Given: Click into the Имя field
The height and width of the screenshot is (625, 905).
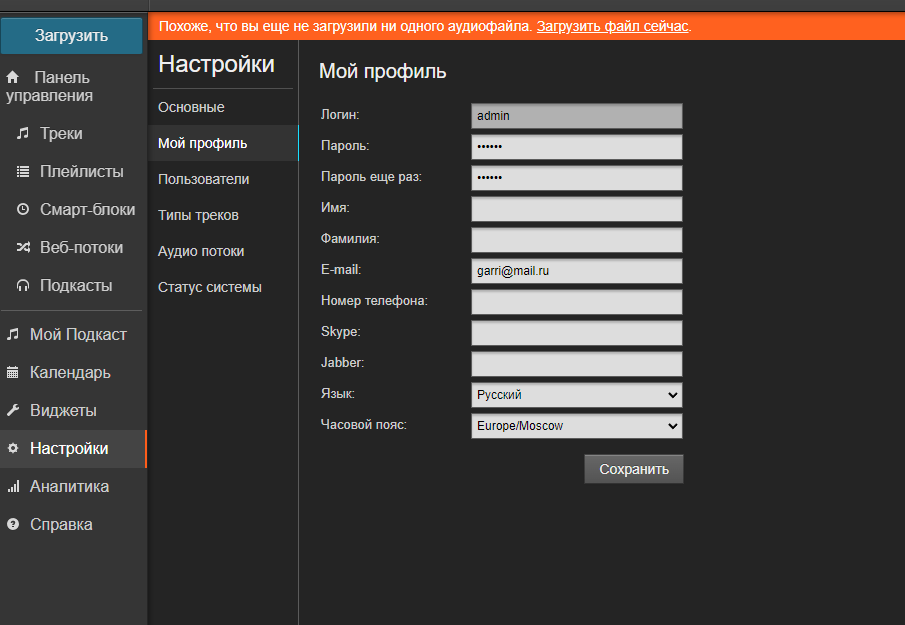Looking at the screenshot, I should click(x=577, y=209).
